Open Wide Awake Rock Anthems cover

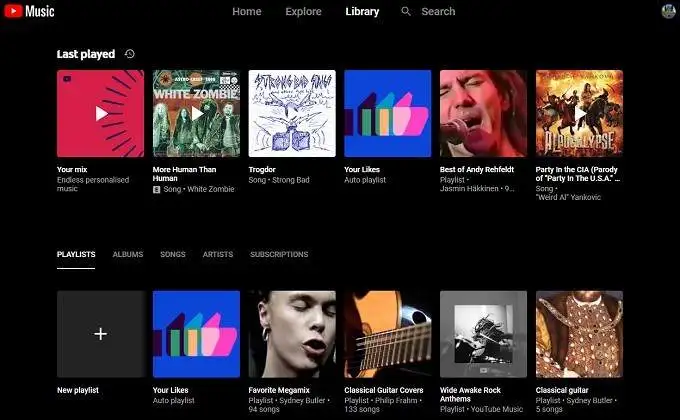(x=484, y=334)
